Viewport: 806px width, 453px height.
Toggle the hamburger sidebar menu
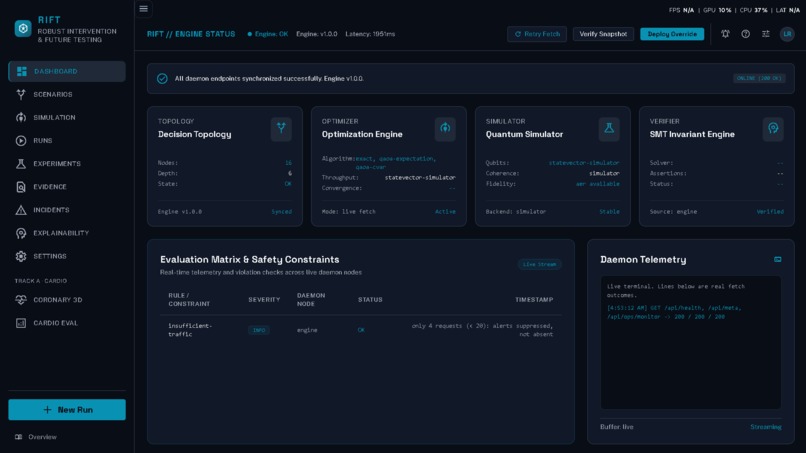(143, 9)
